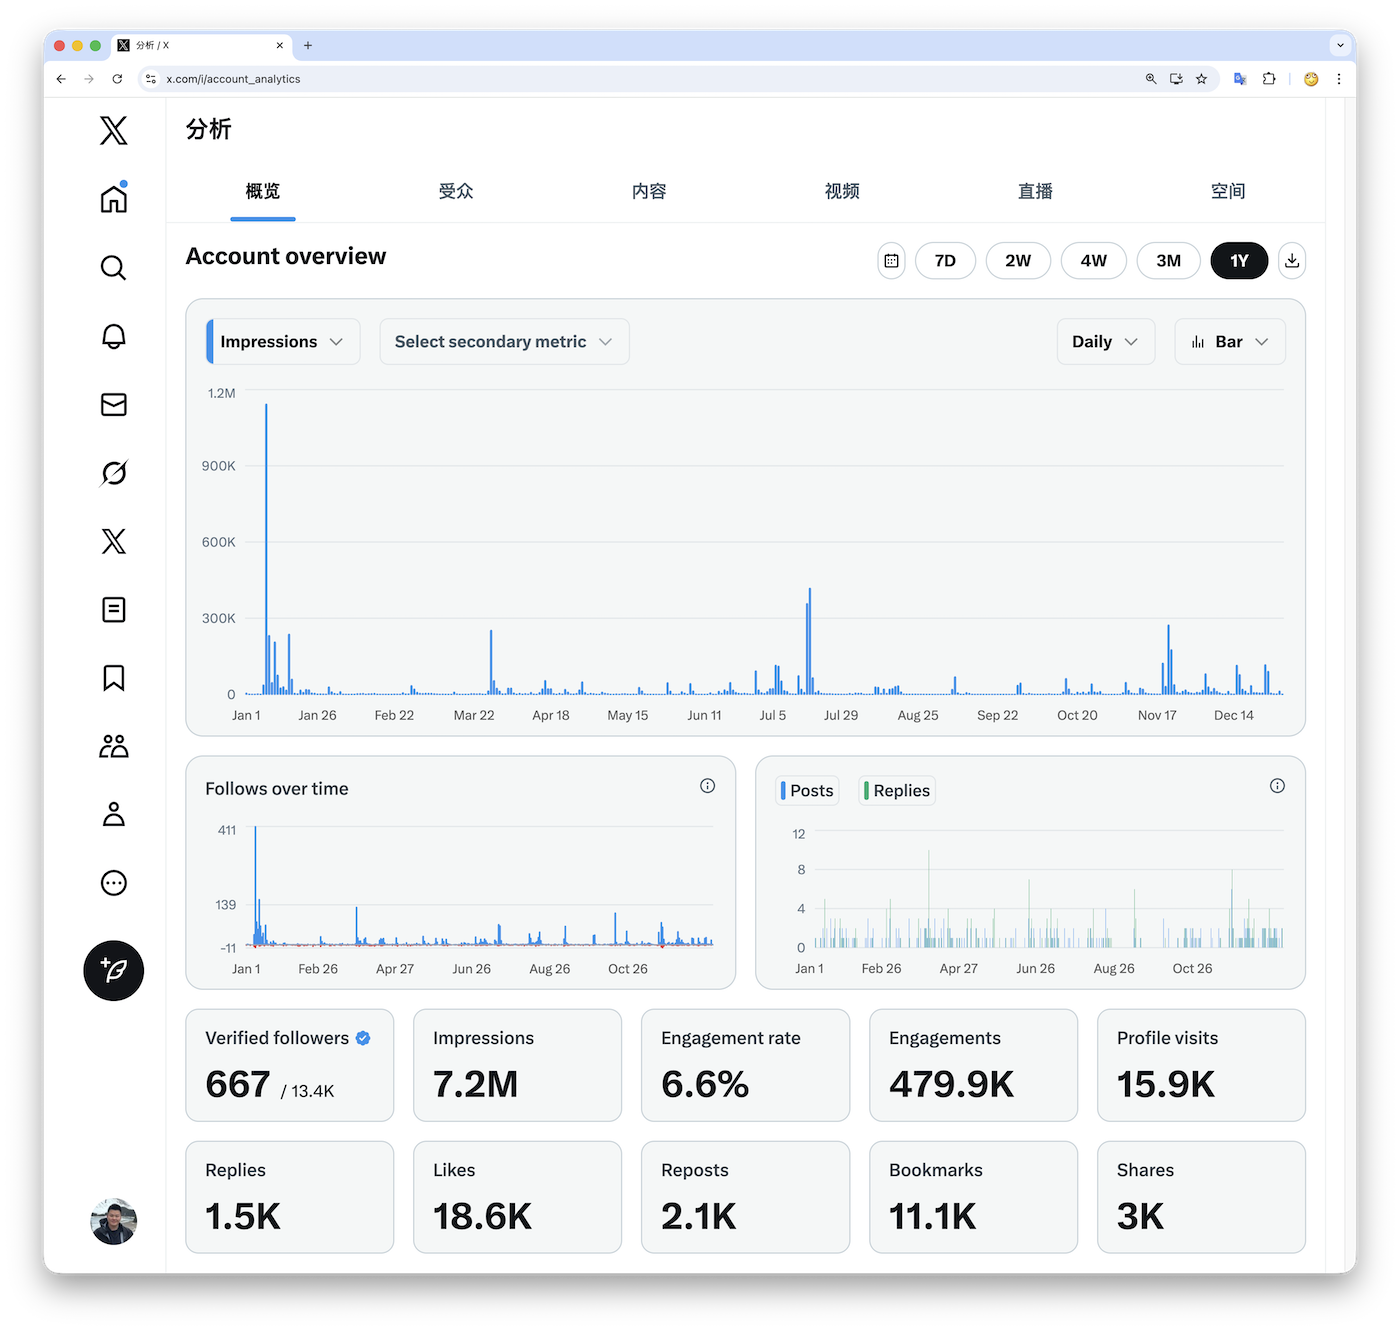Open the Grok icon in sidebar
The image size is (1400, 1331).
click(114, 473)
